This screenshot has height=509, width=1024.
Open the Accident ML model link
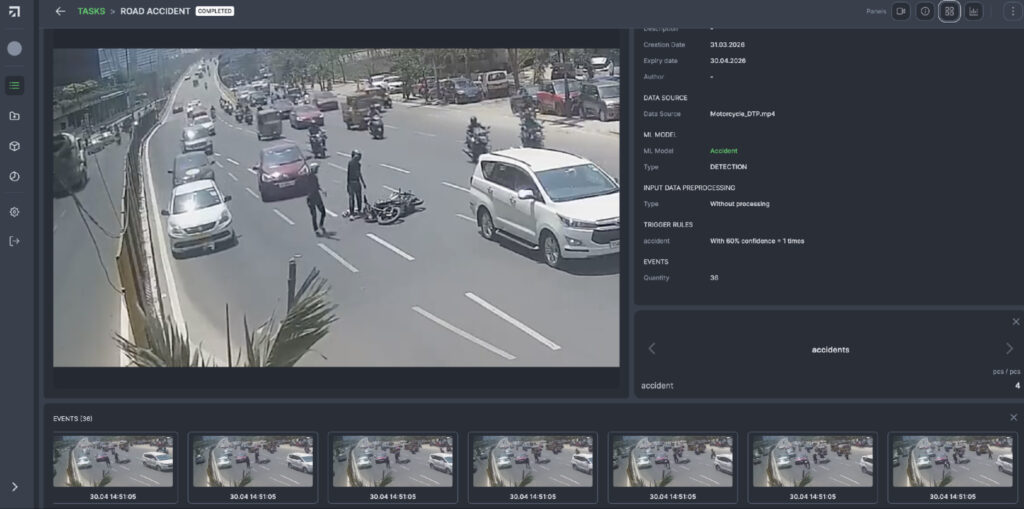(x=723, y=151)
